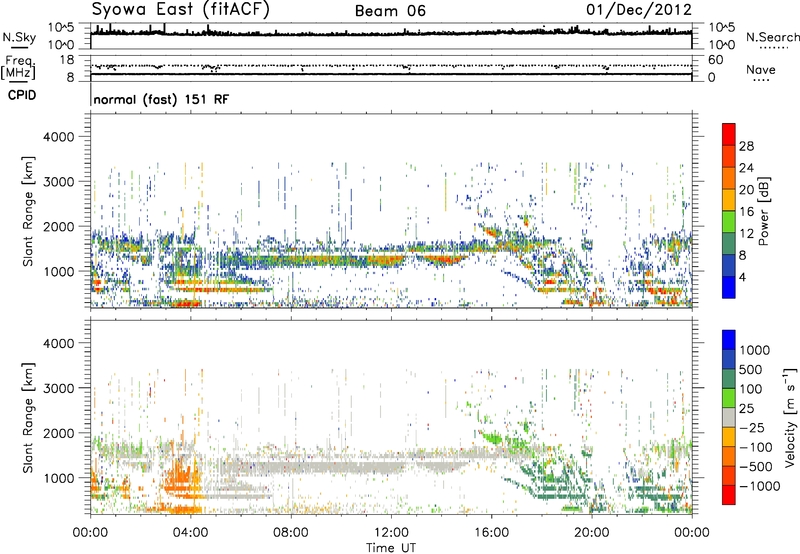
Task: Pick the light green Power segment between 12 and 16
Action: [729, 221]
